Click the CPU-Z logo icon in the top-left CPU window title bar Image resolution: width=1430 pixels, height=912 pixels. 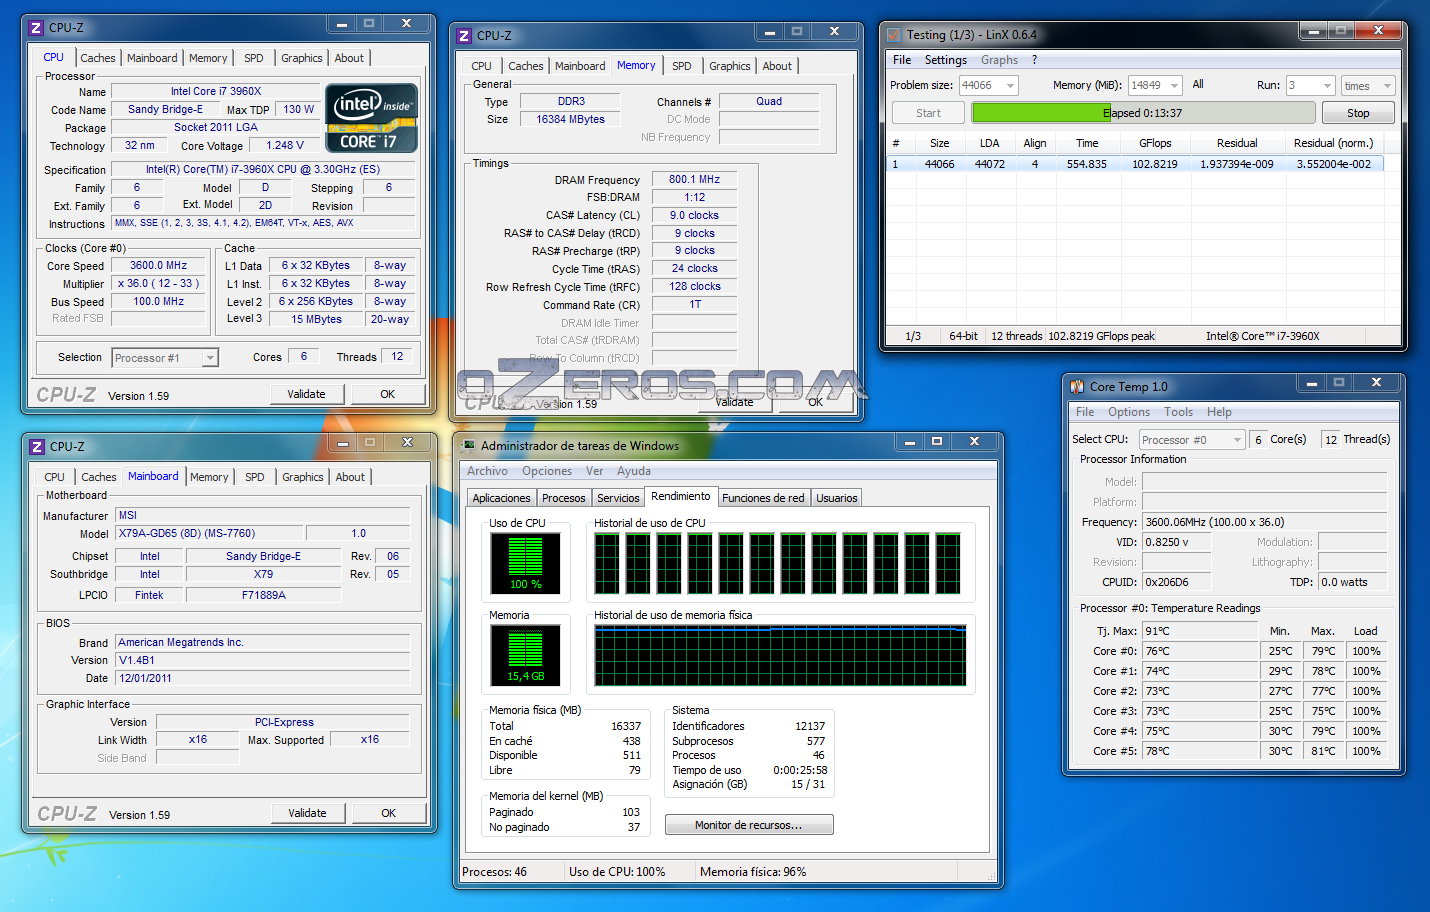(36, 28)
